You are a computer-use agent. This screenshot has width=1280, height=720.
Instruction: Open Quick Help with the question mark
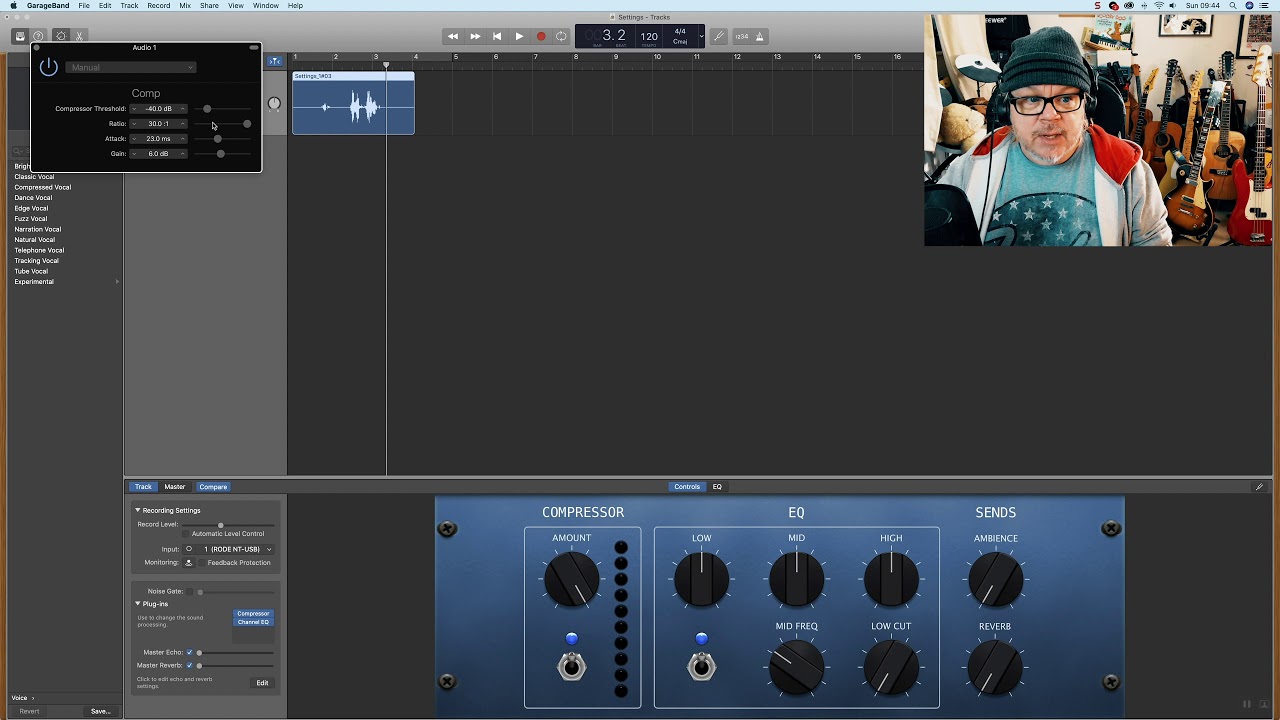click(x=39, y=36)
